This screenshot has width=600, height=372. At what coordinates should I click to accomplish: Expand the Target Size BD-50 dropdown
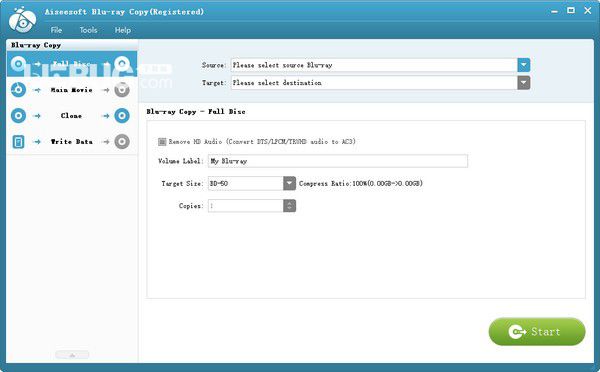(289, 183)
